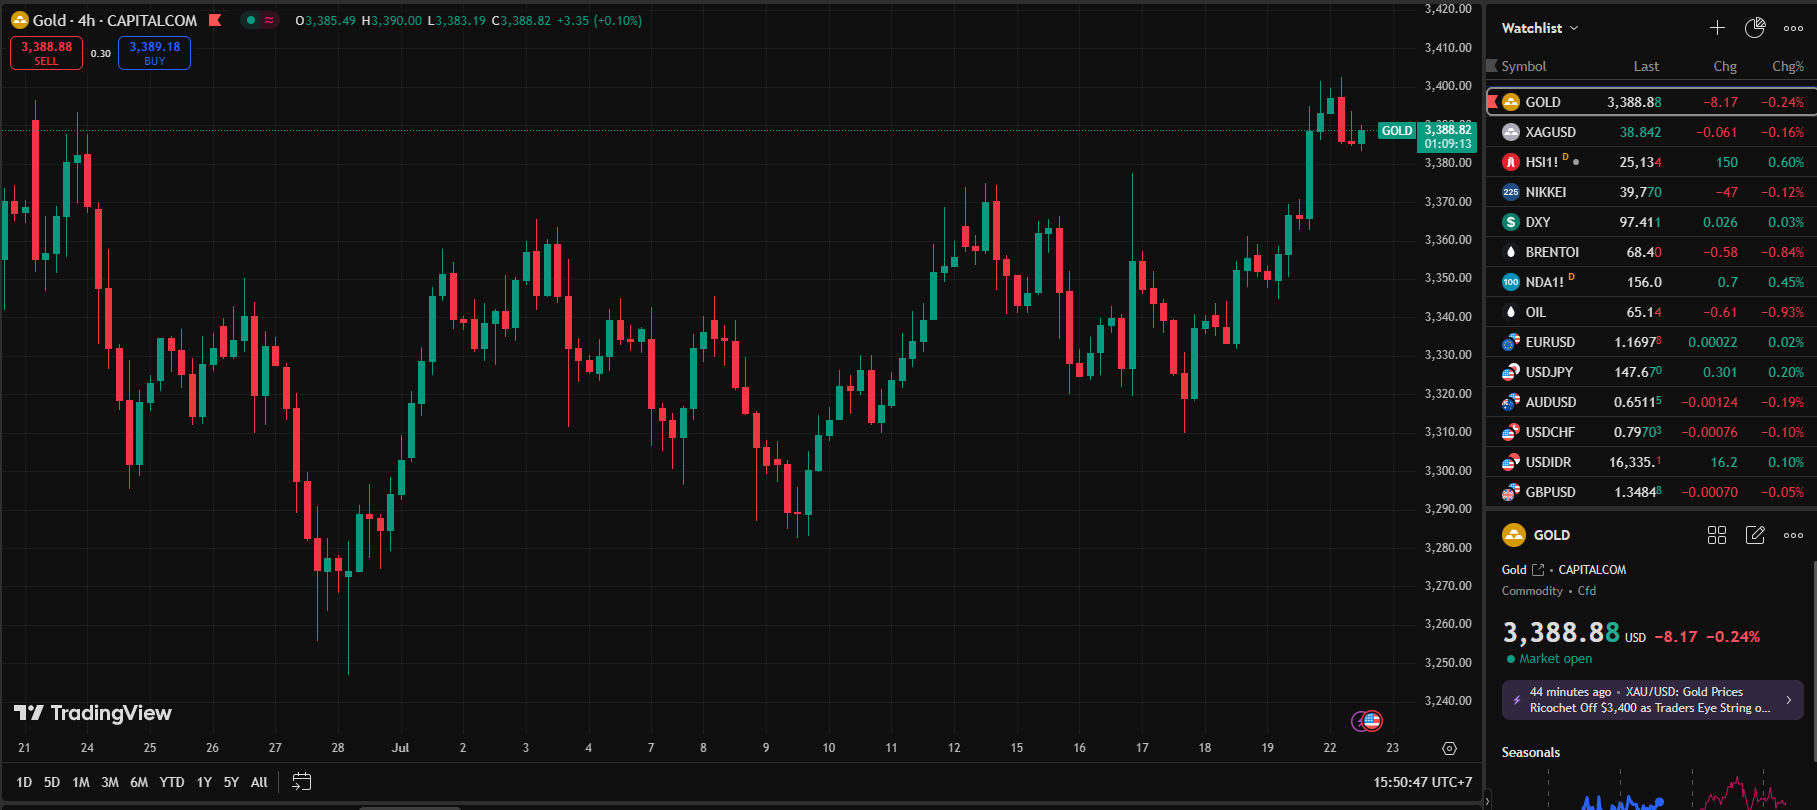Open the XAU/USD Gold Prices news headline
Viewport: 1817px width, 810px height.
(x=1652, y=700)
